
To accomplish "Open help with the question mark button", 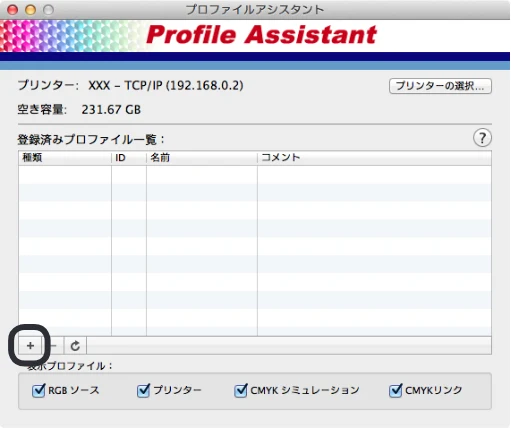I will click(x=482, y=138).
